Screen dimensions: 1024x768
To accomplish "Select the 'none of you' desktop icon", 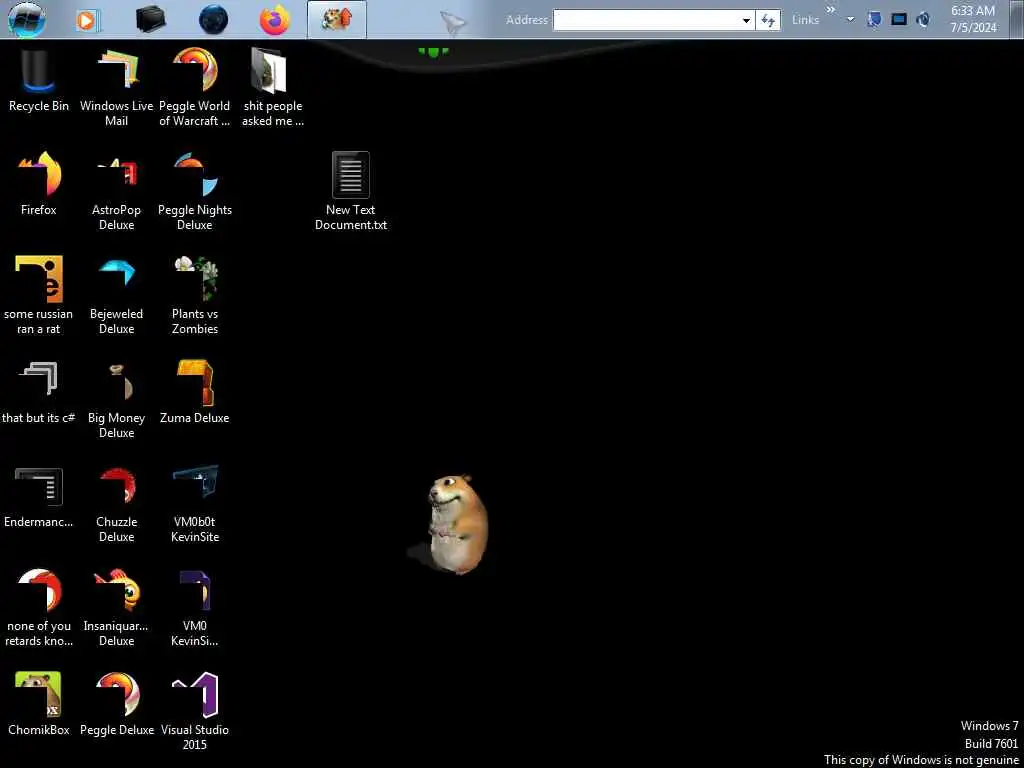I will [39, 608].
